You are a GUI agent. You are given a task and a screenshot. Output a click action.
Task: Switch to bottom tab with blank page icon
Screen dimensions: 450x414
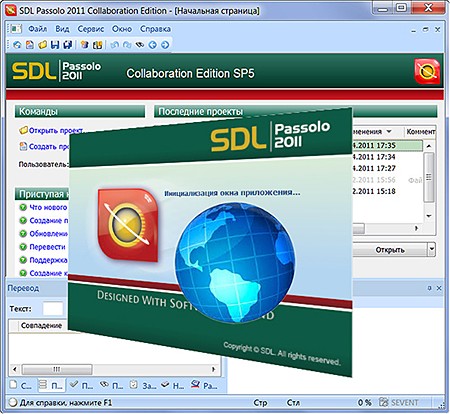pos(21,385)
